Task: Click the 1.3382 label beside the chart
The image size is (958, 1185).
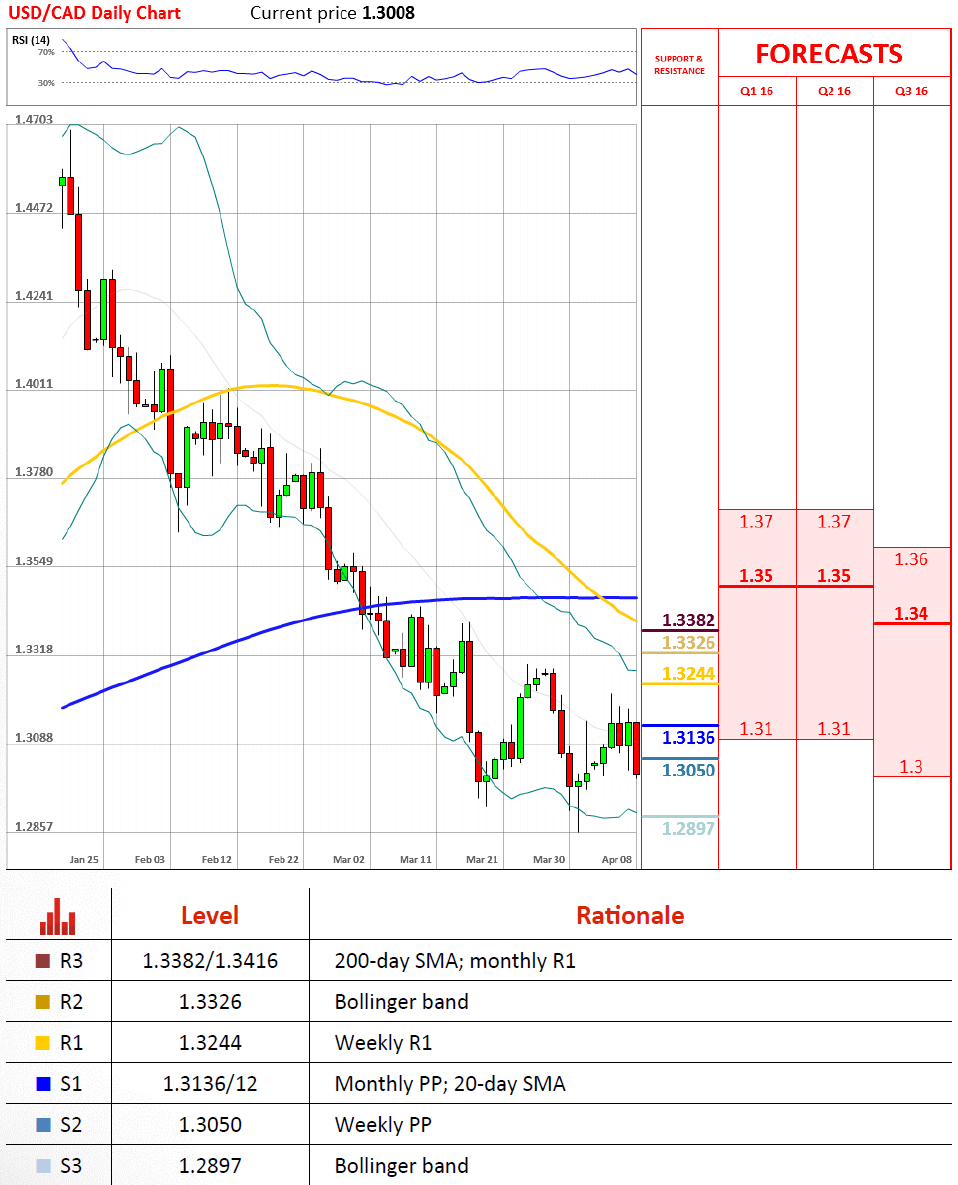Action: point(688,620)
